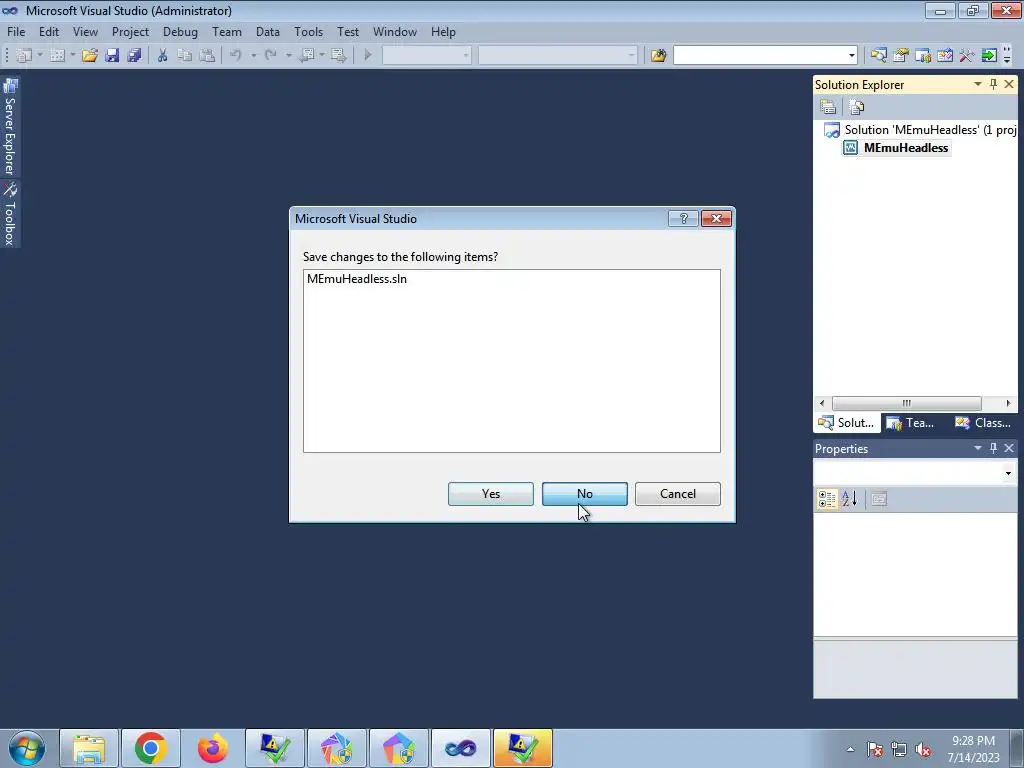
Task: Click the Navigate Forward toolbar icon
Action: (338, 56)
